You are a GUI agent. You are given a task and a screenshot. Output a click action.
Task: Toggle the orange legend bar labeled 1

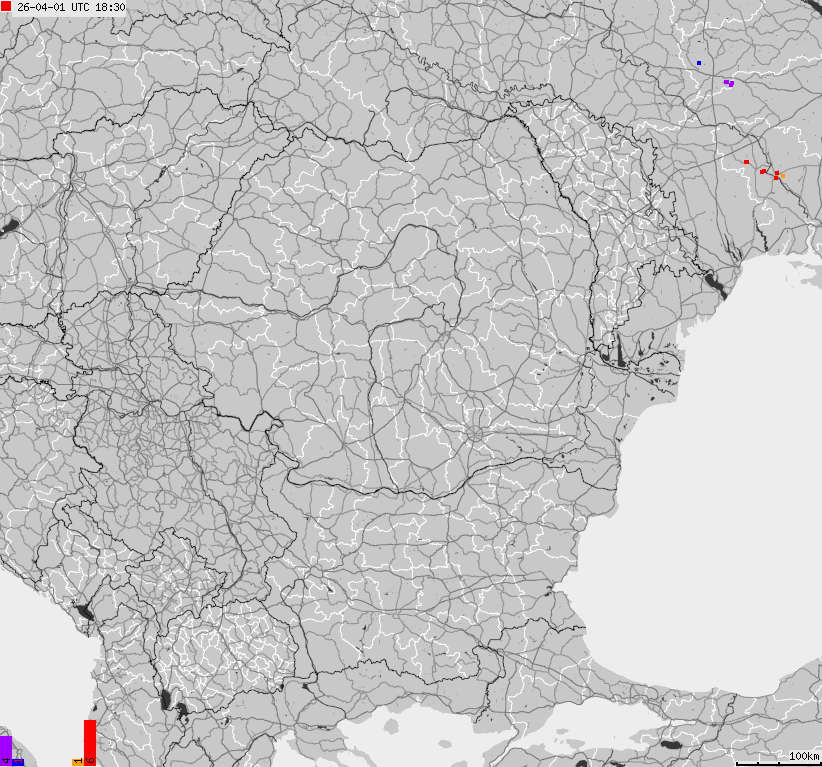[77, 761]
